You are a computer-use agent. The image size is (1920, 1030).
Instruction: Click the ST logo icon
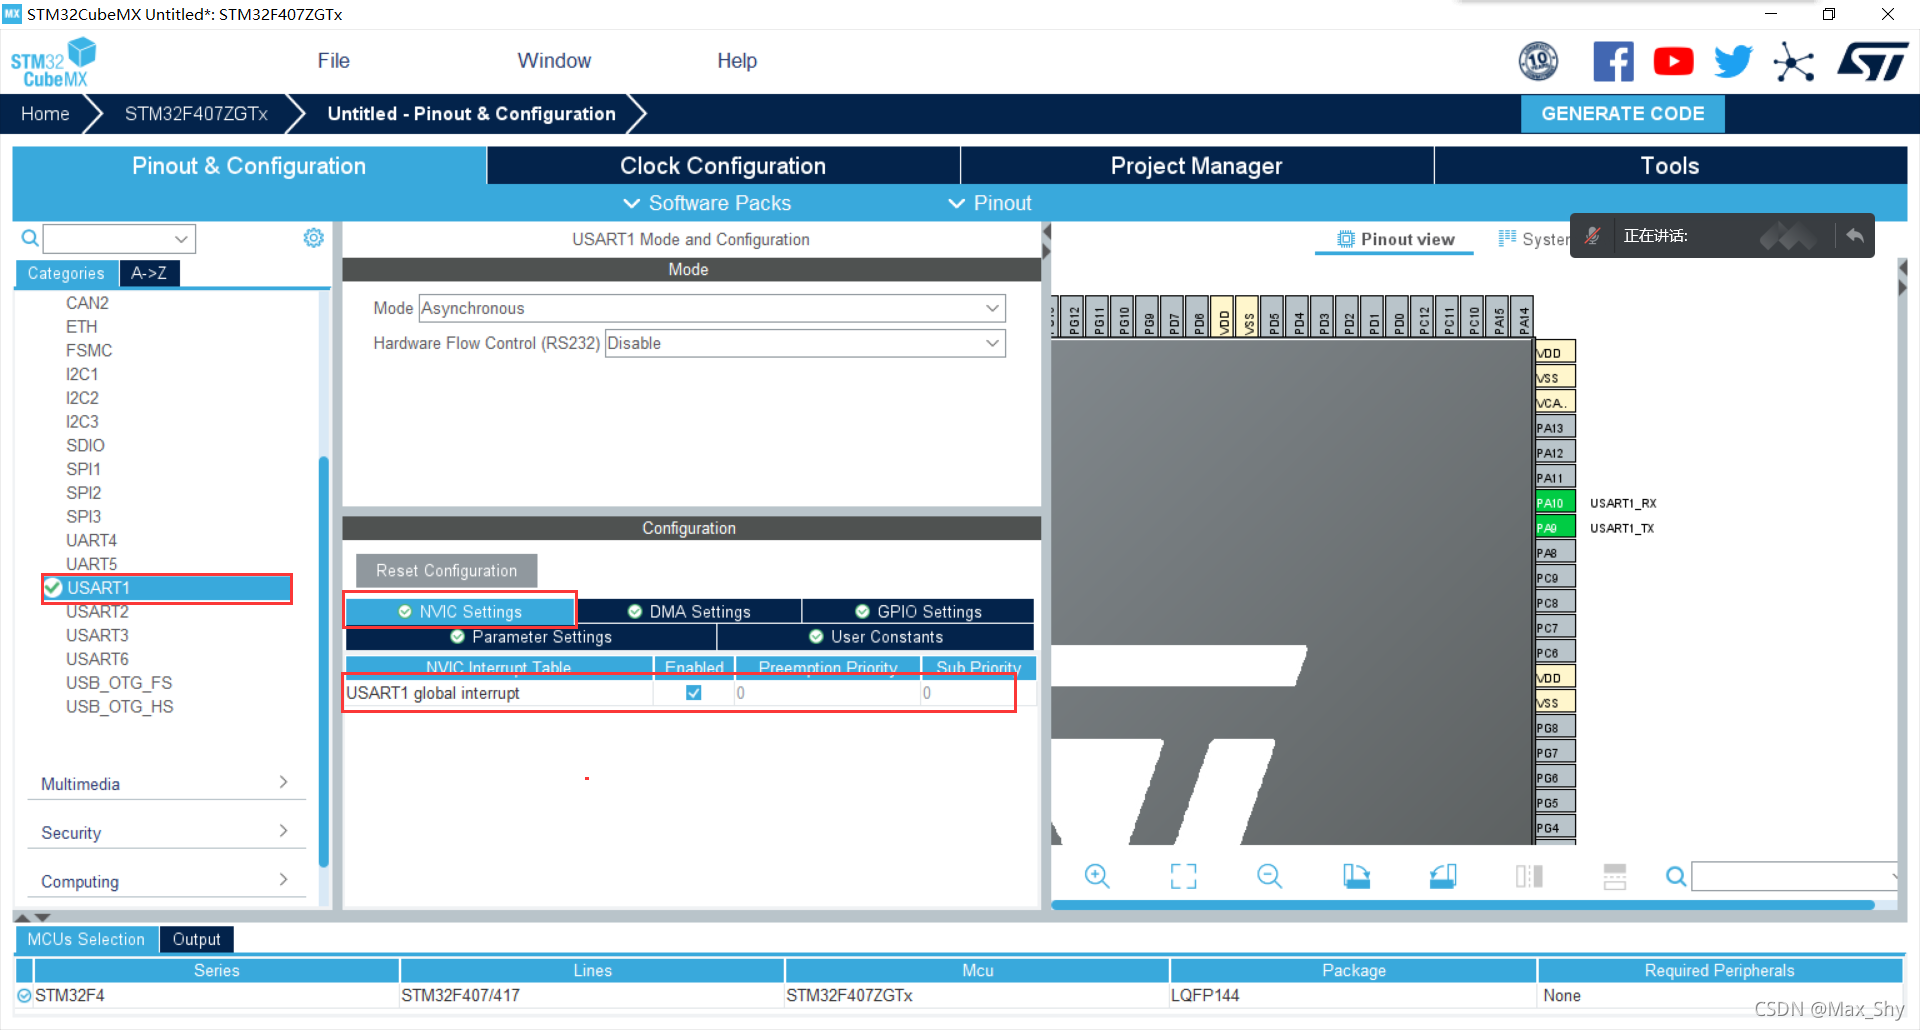coord(1873,62)
